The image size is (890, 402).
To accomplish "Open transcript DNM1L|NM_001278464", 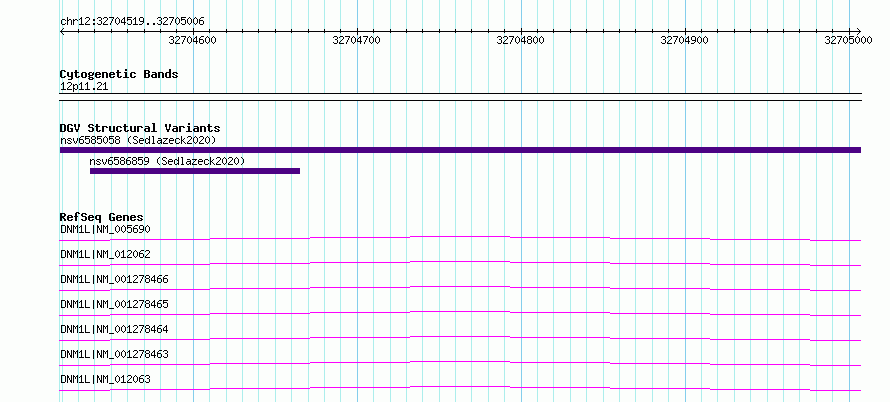I will point(114,329).
